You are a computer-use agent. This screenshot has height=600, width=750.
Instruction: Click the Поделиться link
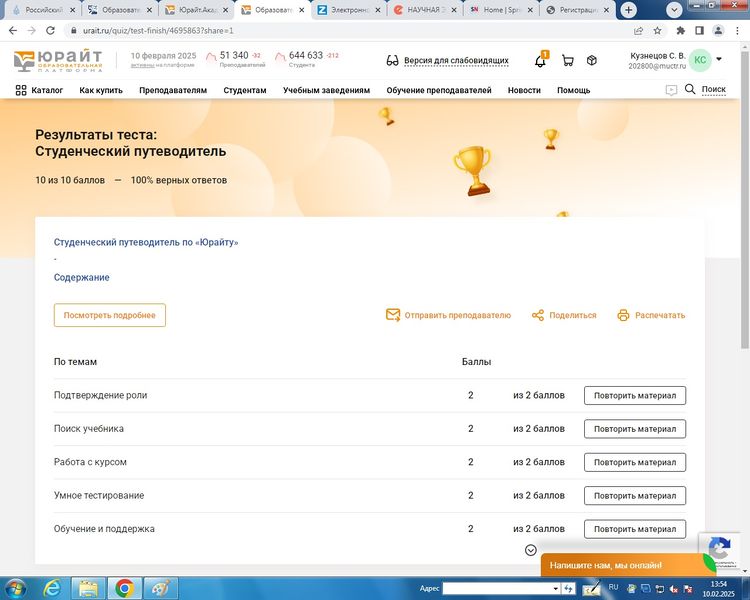pyautogui.click(x=573, y=315)
